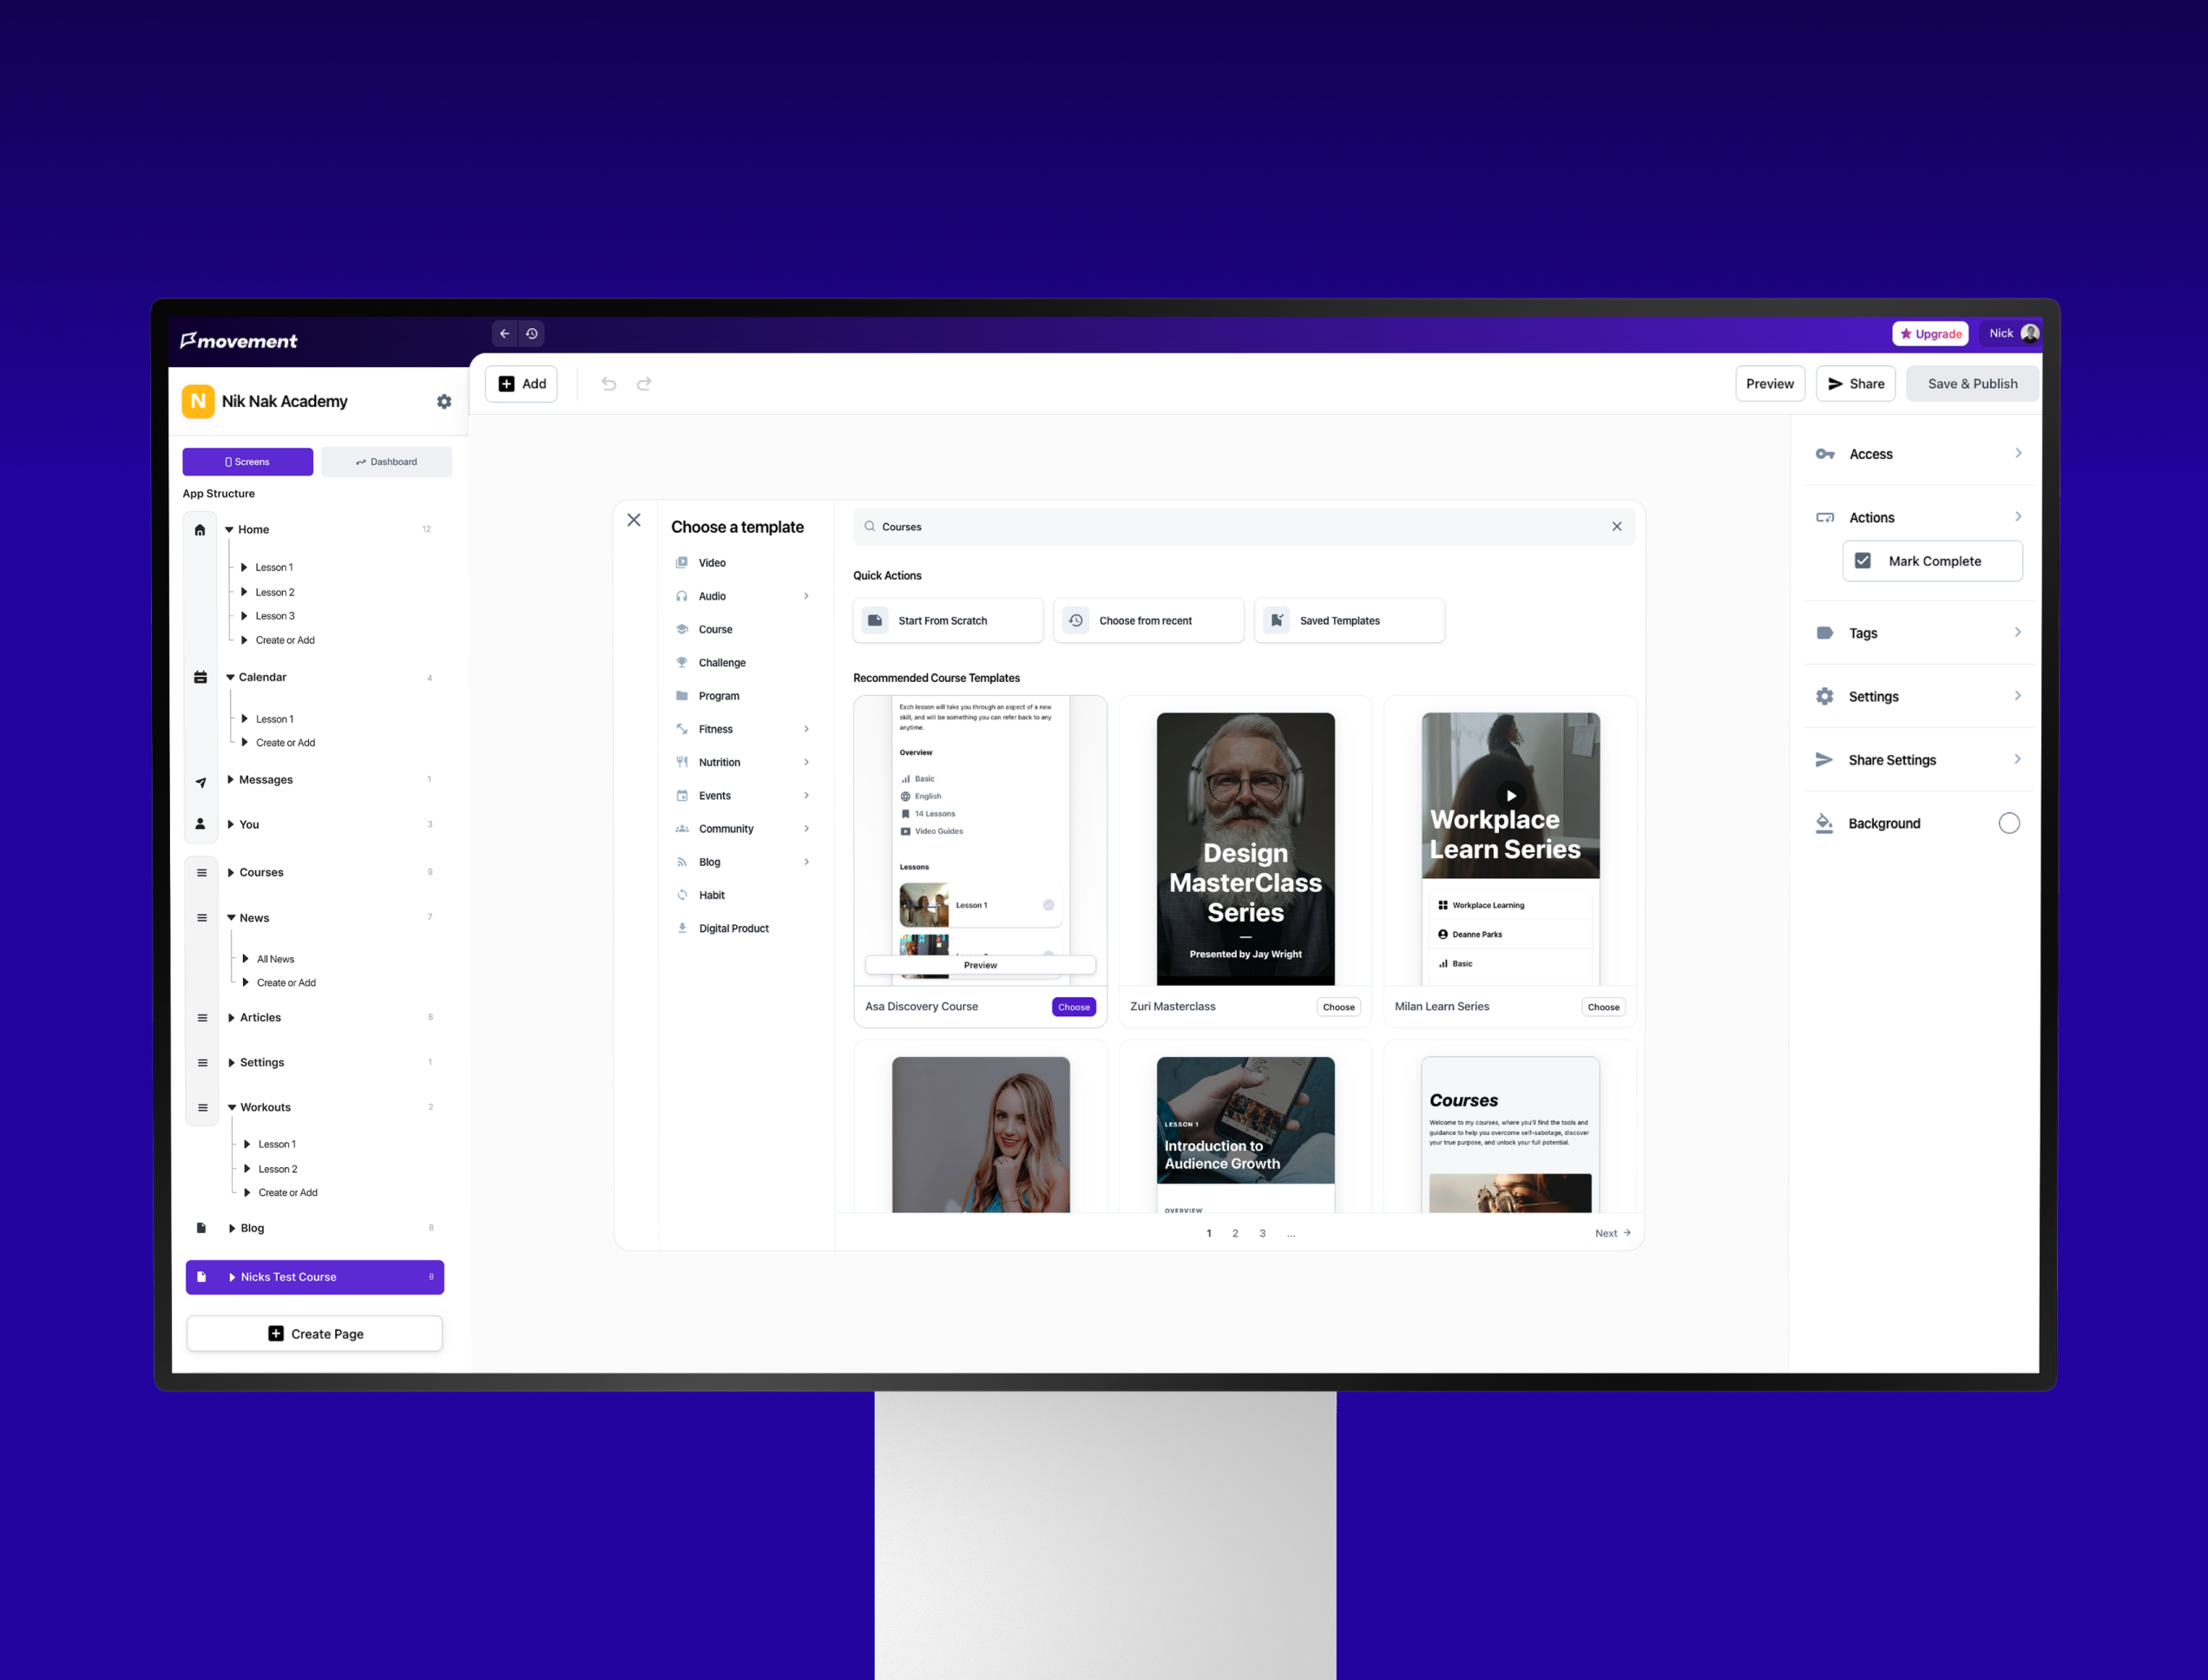The width and height of the screenshot is (2208, 1680).
Task: Expand the Articles tree section
Action: tap(231, 1018)
